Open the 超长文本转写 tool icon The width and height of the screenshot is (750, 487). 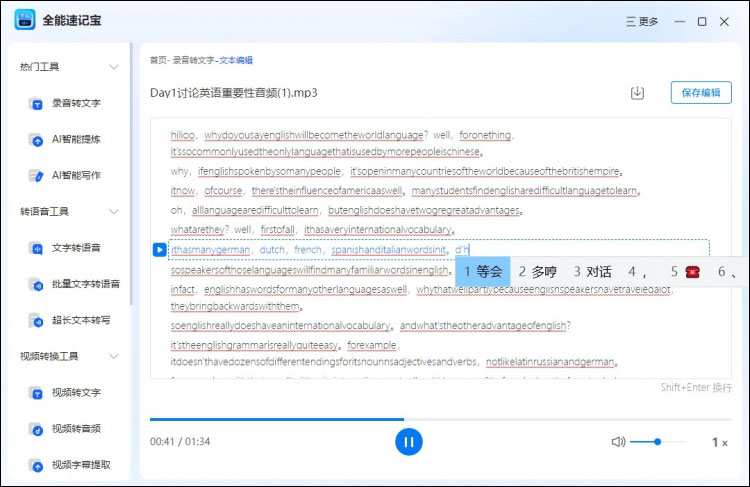click(x=36, y=321)
